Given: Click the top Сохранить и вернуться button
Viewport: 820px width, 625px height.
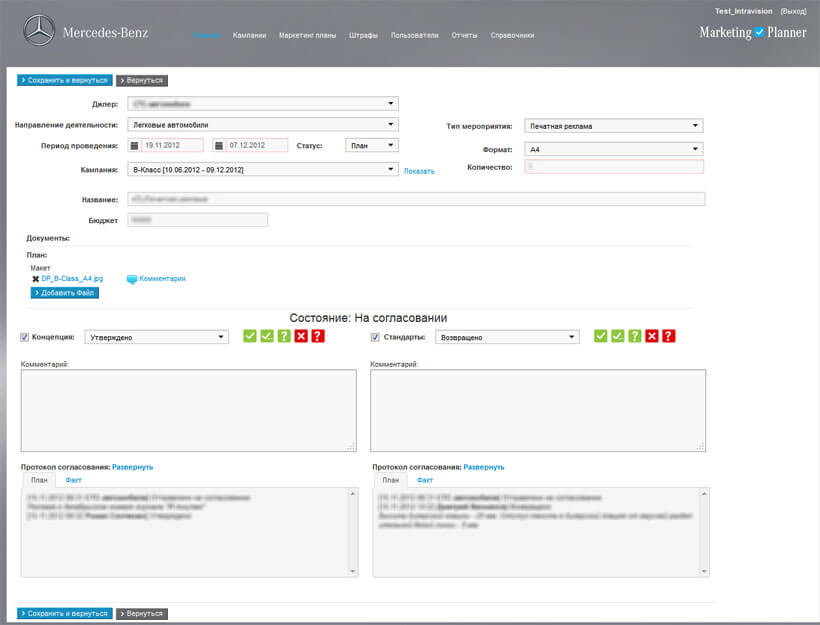Looking at the screenshot, I should pos(65,81).
